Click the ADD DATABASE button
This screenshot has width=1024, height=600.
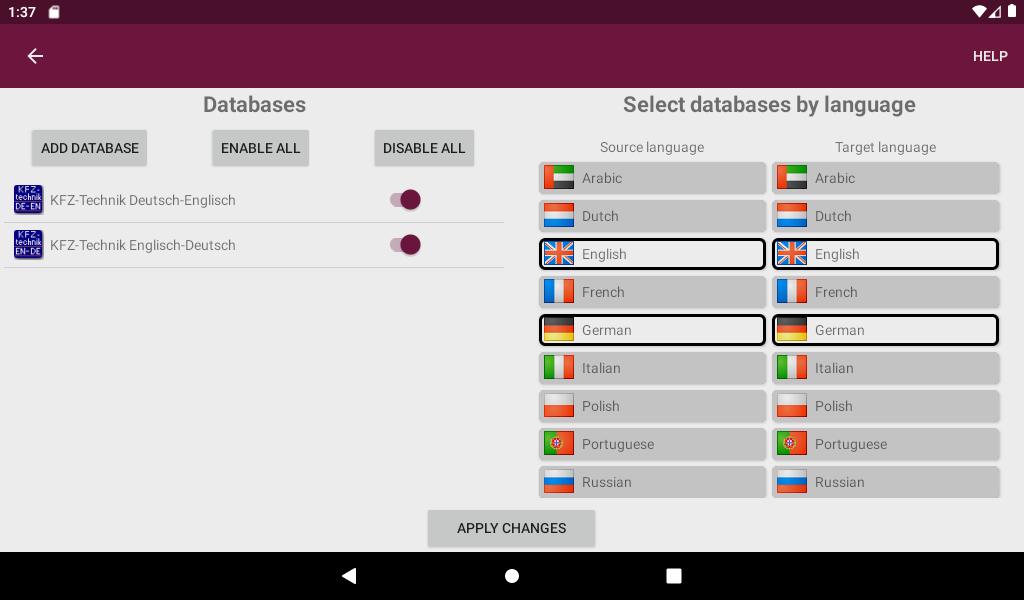pos(89,148)
